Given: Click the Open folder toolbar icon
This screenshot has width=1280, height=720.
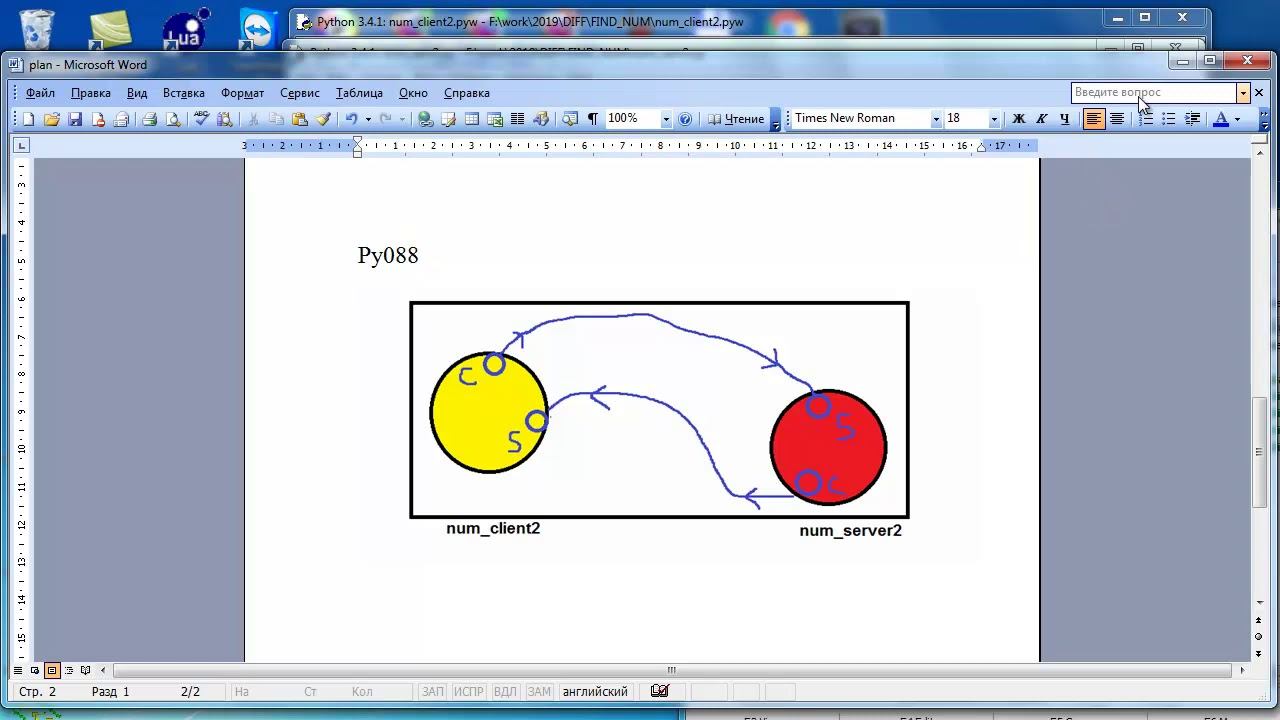Looking at the screenshot, I should (51, 119).
